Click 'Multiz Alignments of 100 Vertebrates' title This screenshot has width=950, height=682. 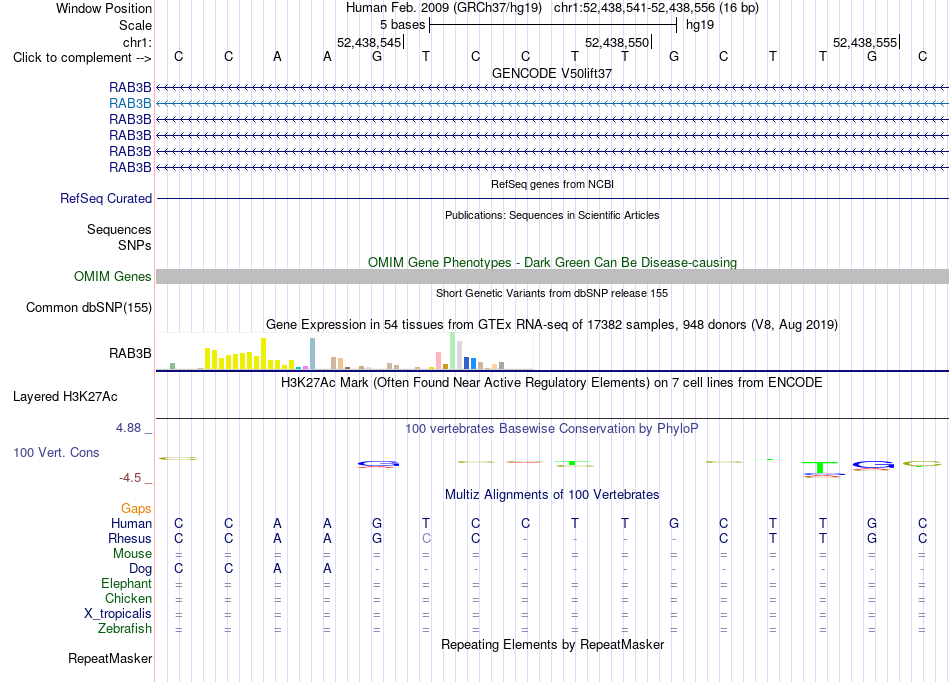[552, 495]
